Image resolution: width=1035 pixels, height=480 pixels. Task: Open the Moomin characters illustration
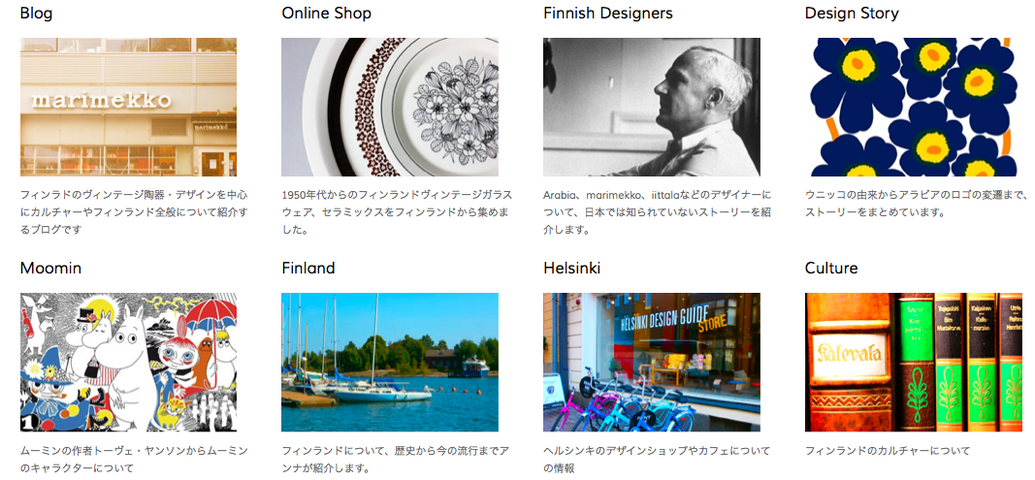tap(128, 362)
